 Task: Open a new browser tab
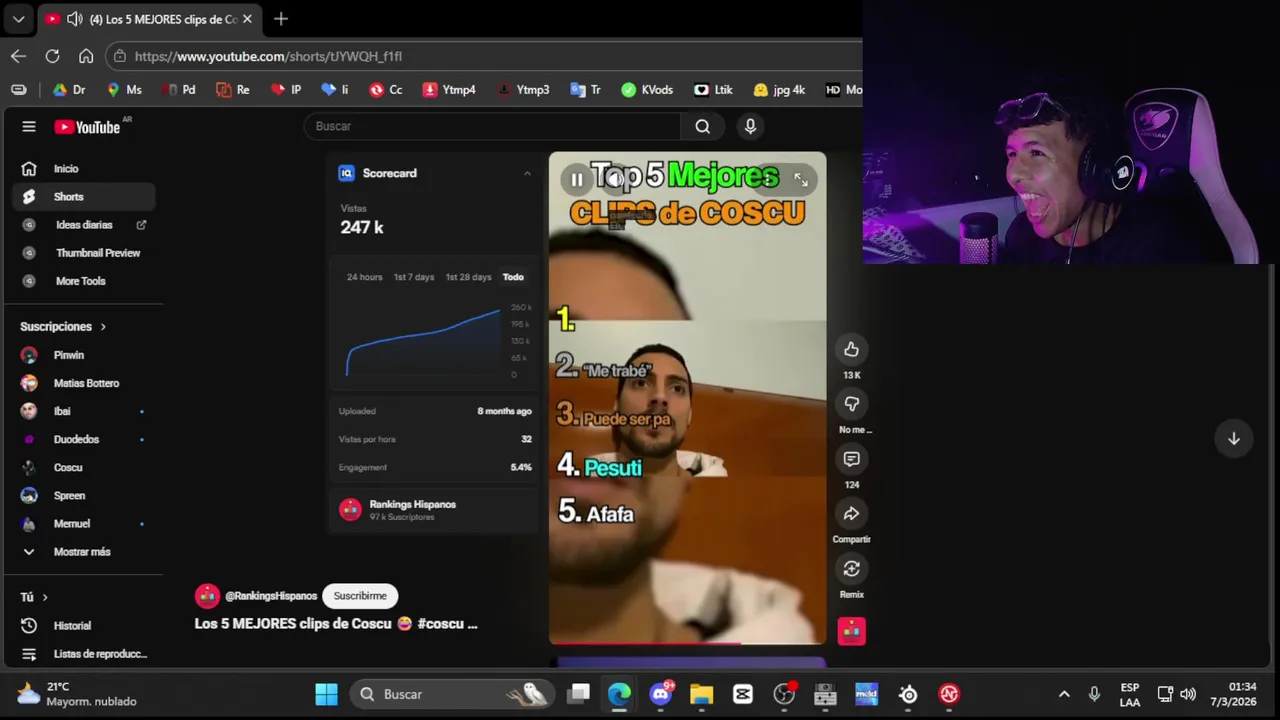(281, 19)
